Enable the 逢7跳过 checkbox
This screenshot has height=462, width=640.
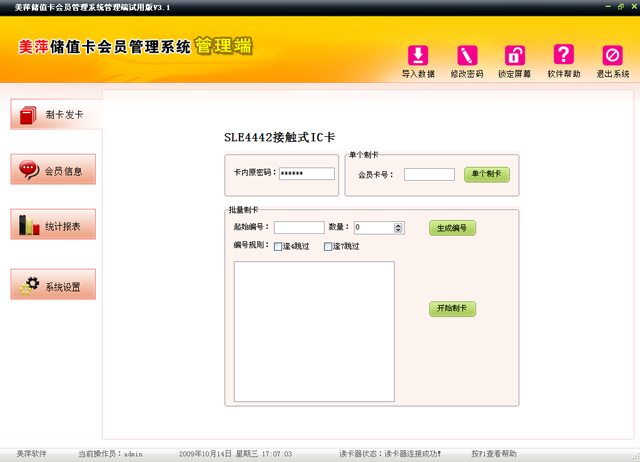click(x=328, y=246)
